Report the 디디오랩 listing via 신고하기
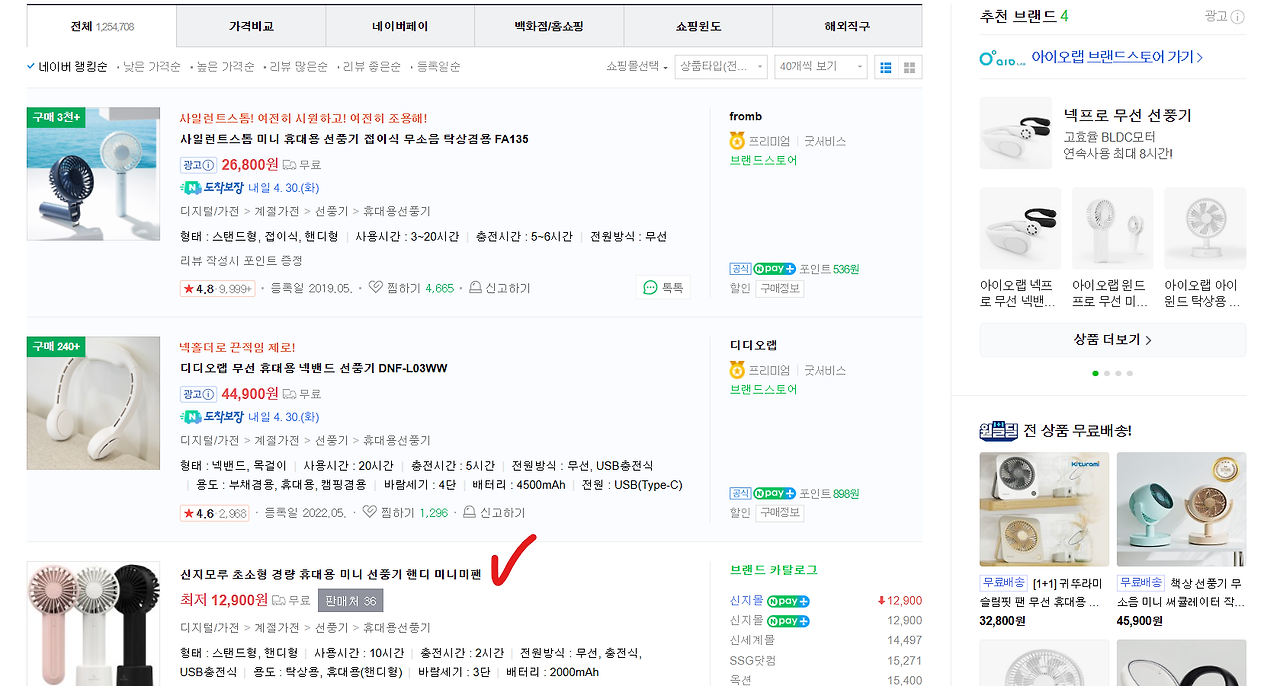1280x686 pixels. [x=493, y=513]
